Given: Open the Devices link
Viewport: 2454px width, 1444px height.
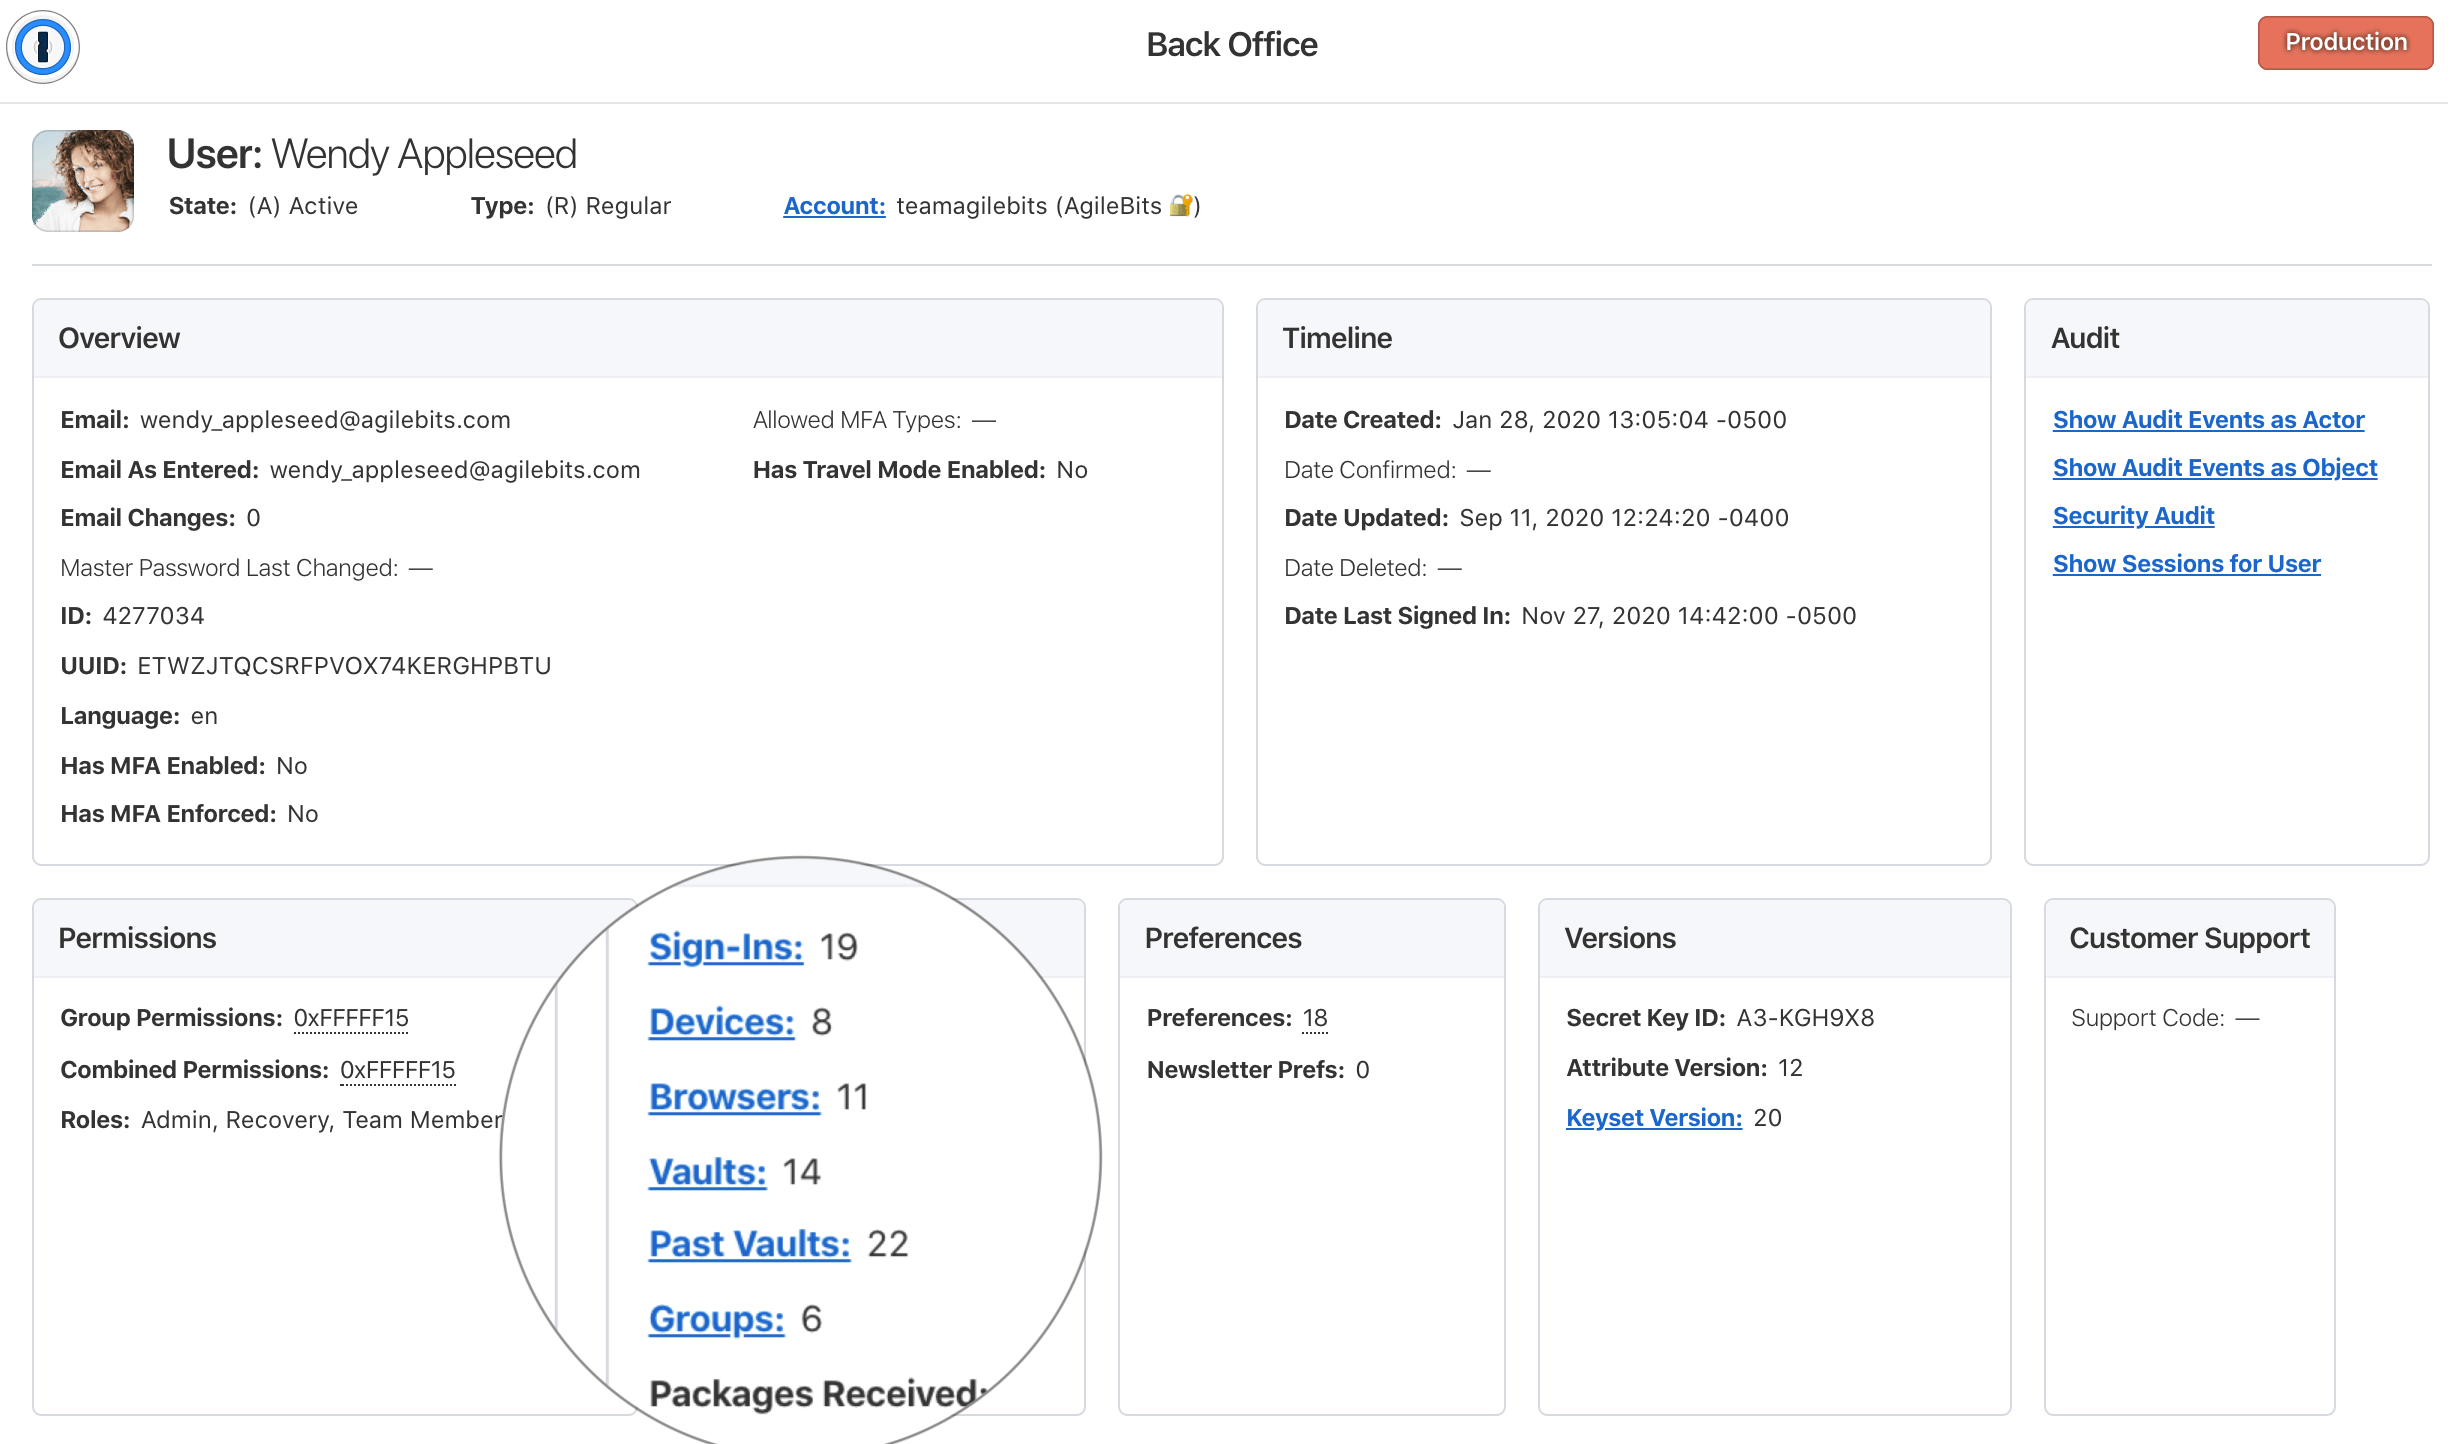Looking at the screenshot, I should point(722,1022).
